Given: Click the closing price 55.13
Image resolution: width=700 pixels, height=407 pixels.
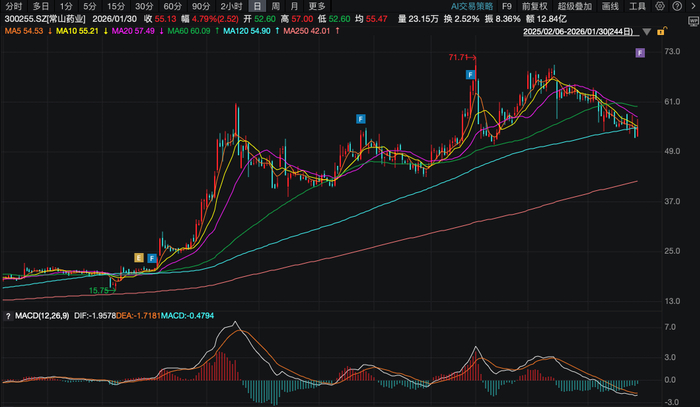Looking at the screenshot, I should tap(165, 19).
